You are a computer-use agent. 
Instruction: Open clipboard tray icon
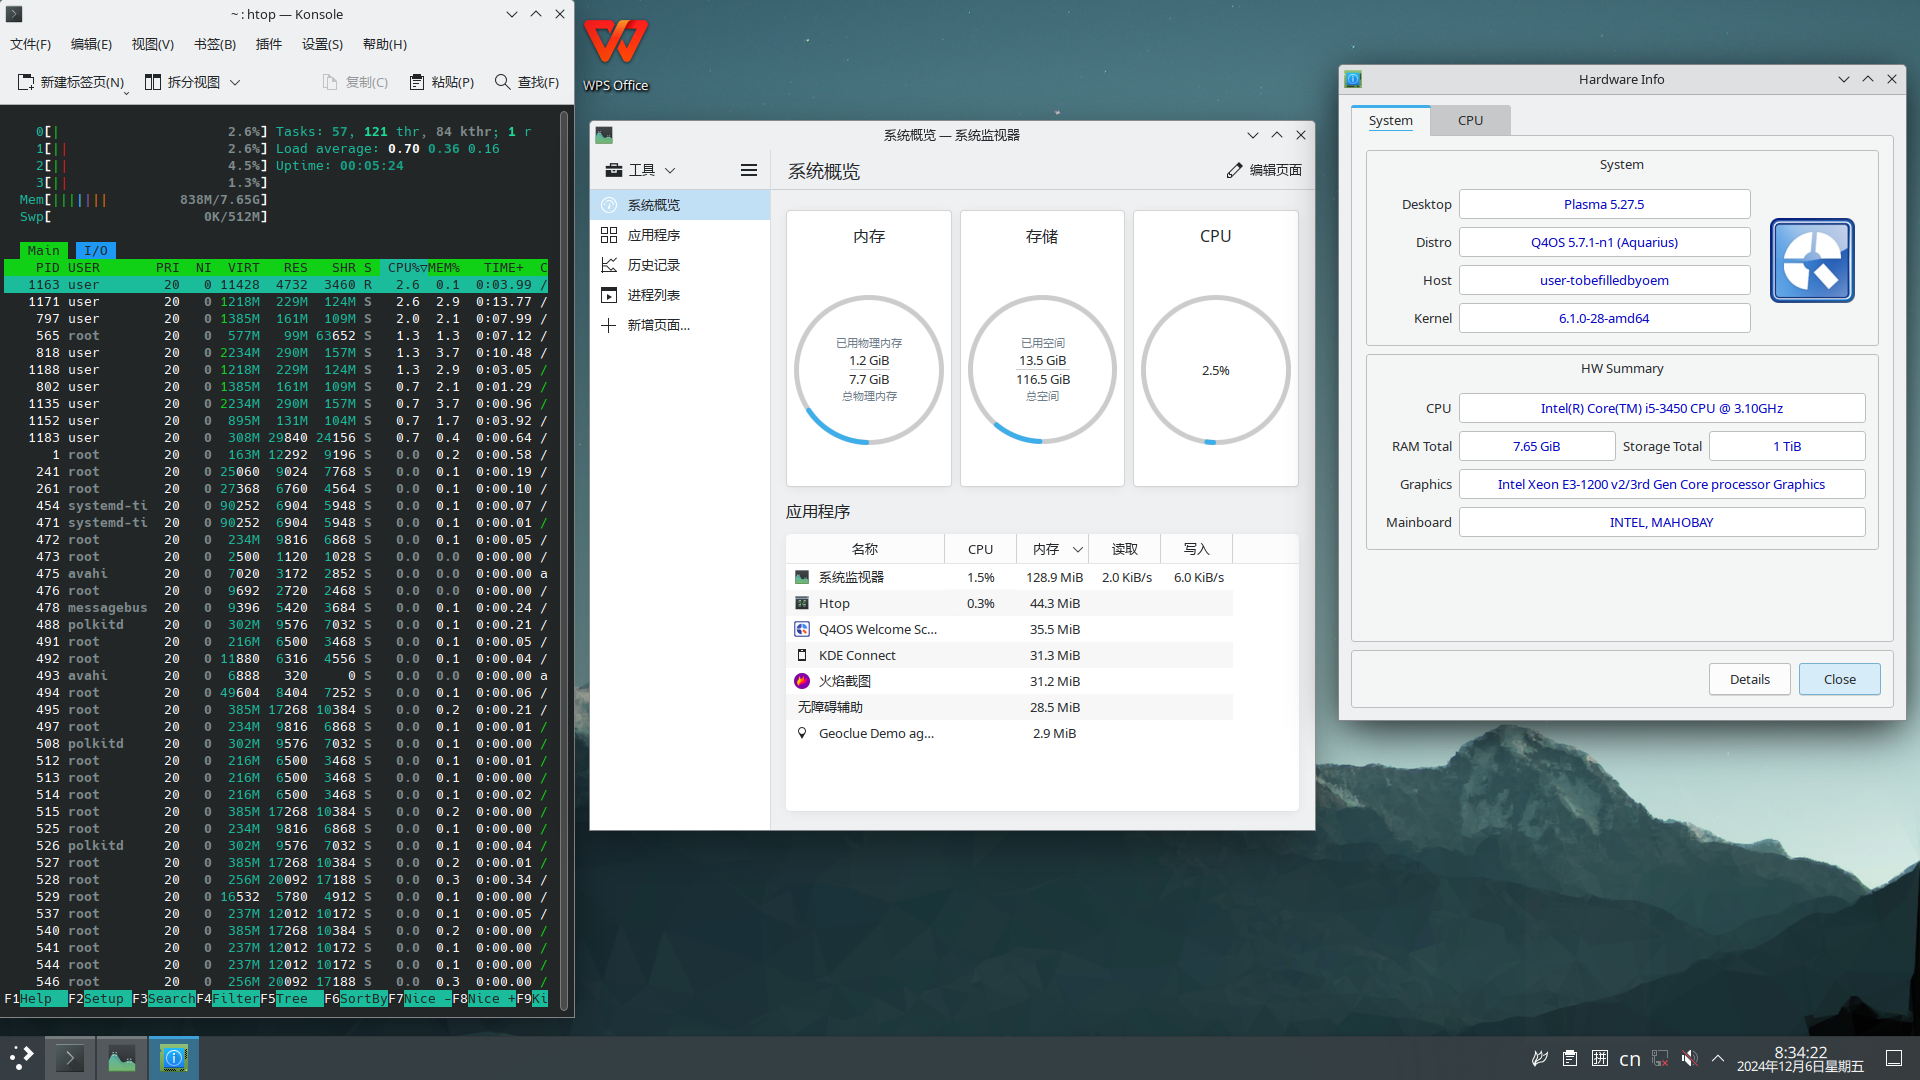click(1570, 1058)
